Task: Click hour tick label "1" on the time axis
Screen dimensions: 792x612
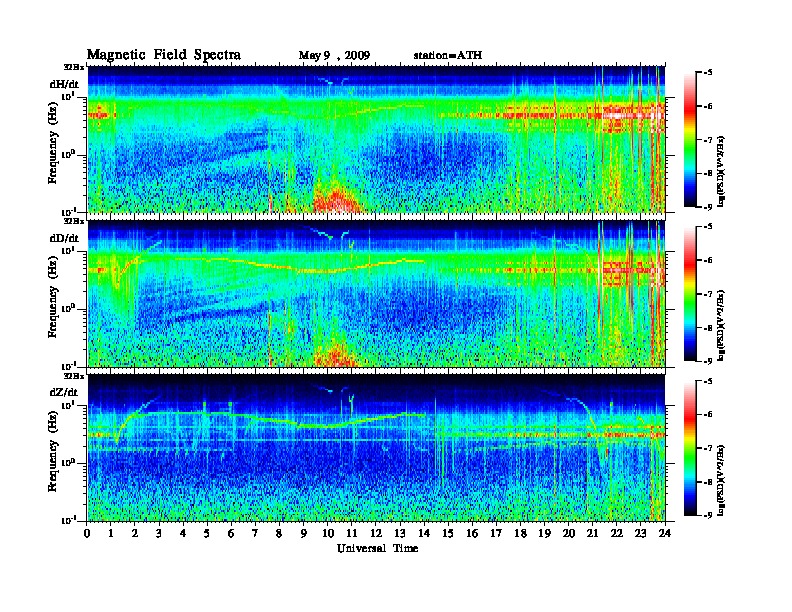Action: click(x=112, y=533)
